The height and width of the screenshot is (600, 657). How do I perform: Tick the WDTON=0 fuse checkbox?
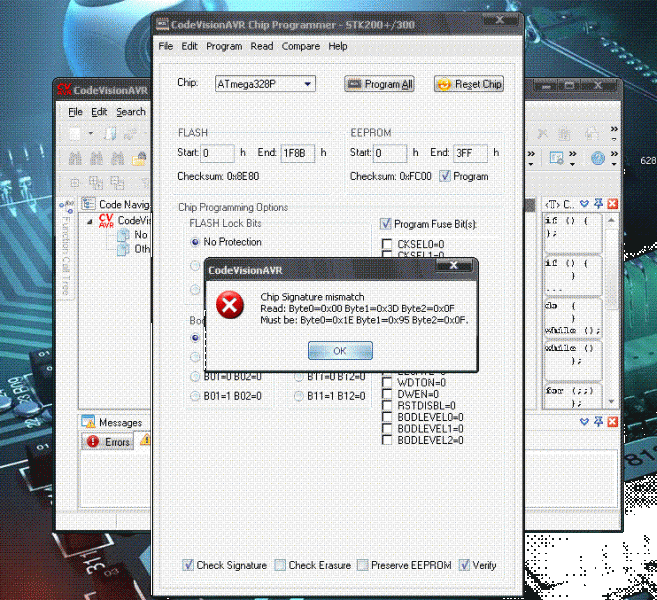pyautogui.click(x=387, y=382)
